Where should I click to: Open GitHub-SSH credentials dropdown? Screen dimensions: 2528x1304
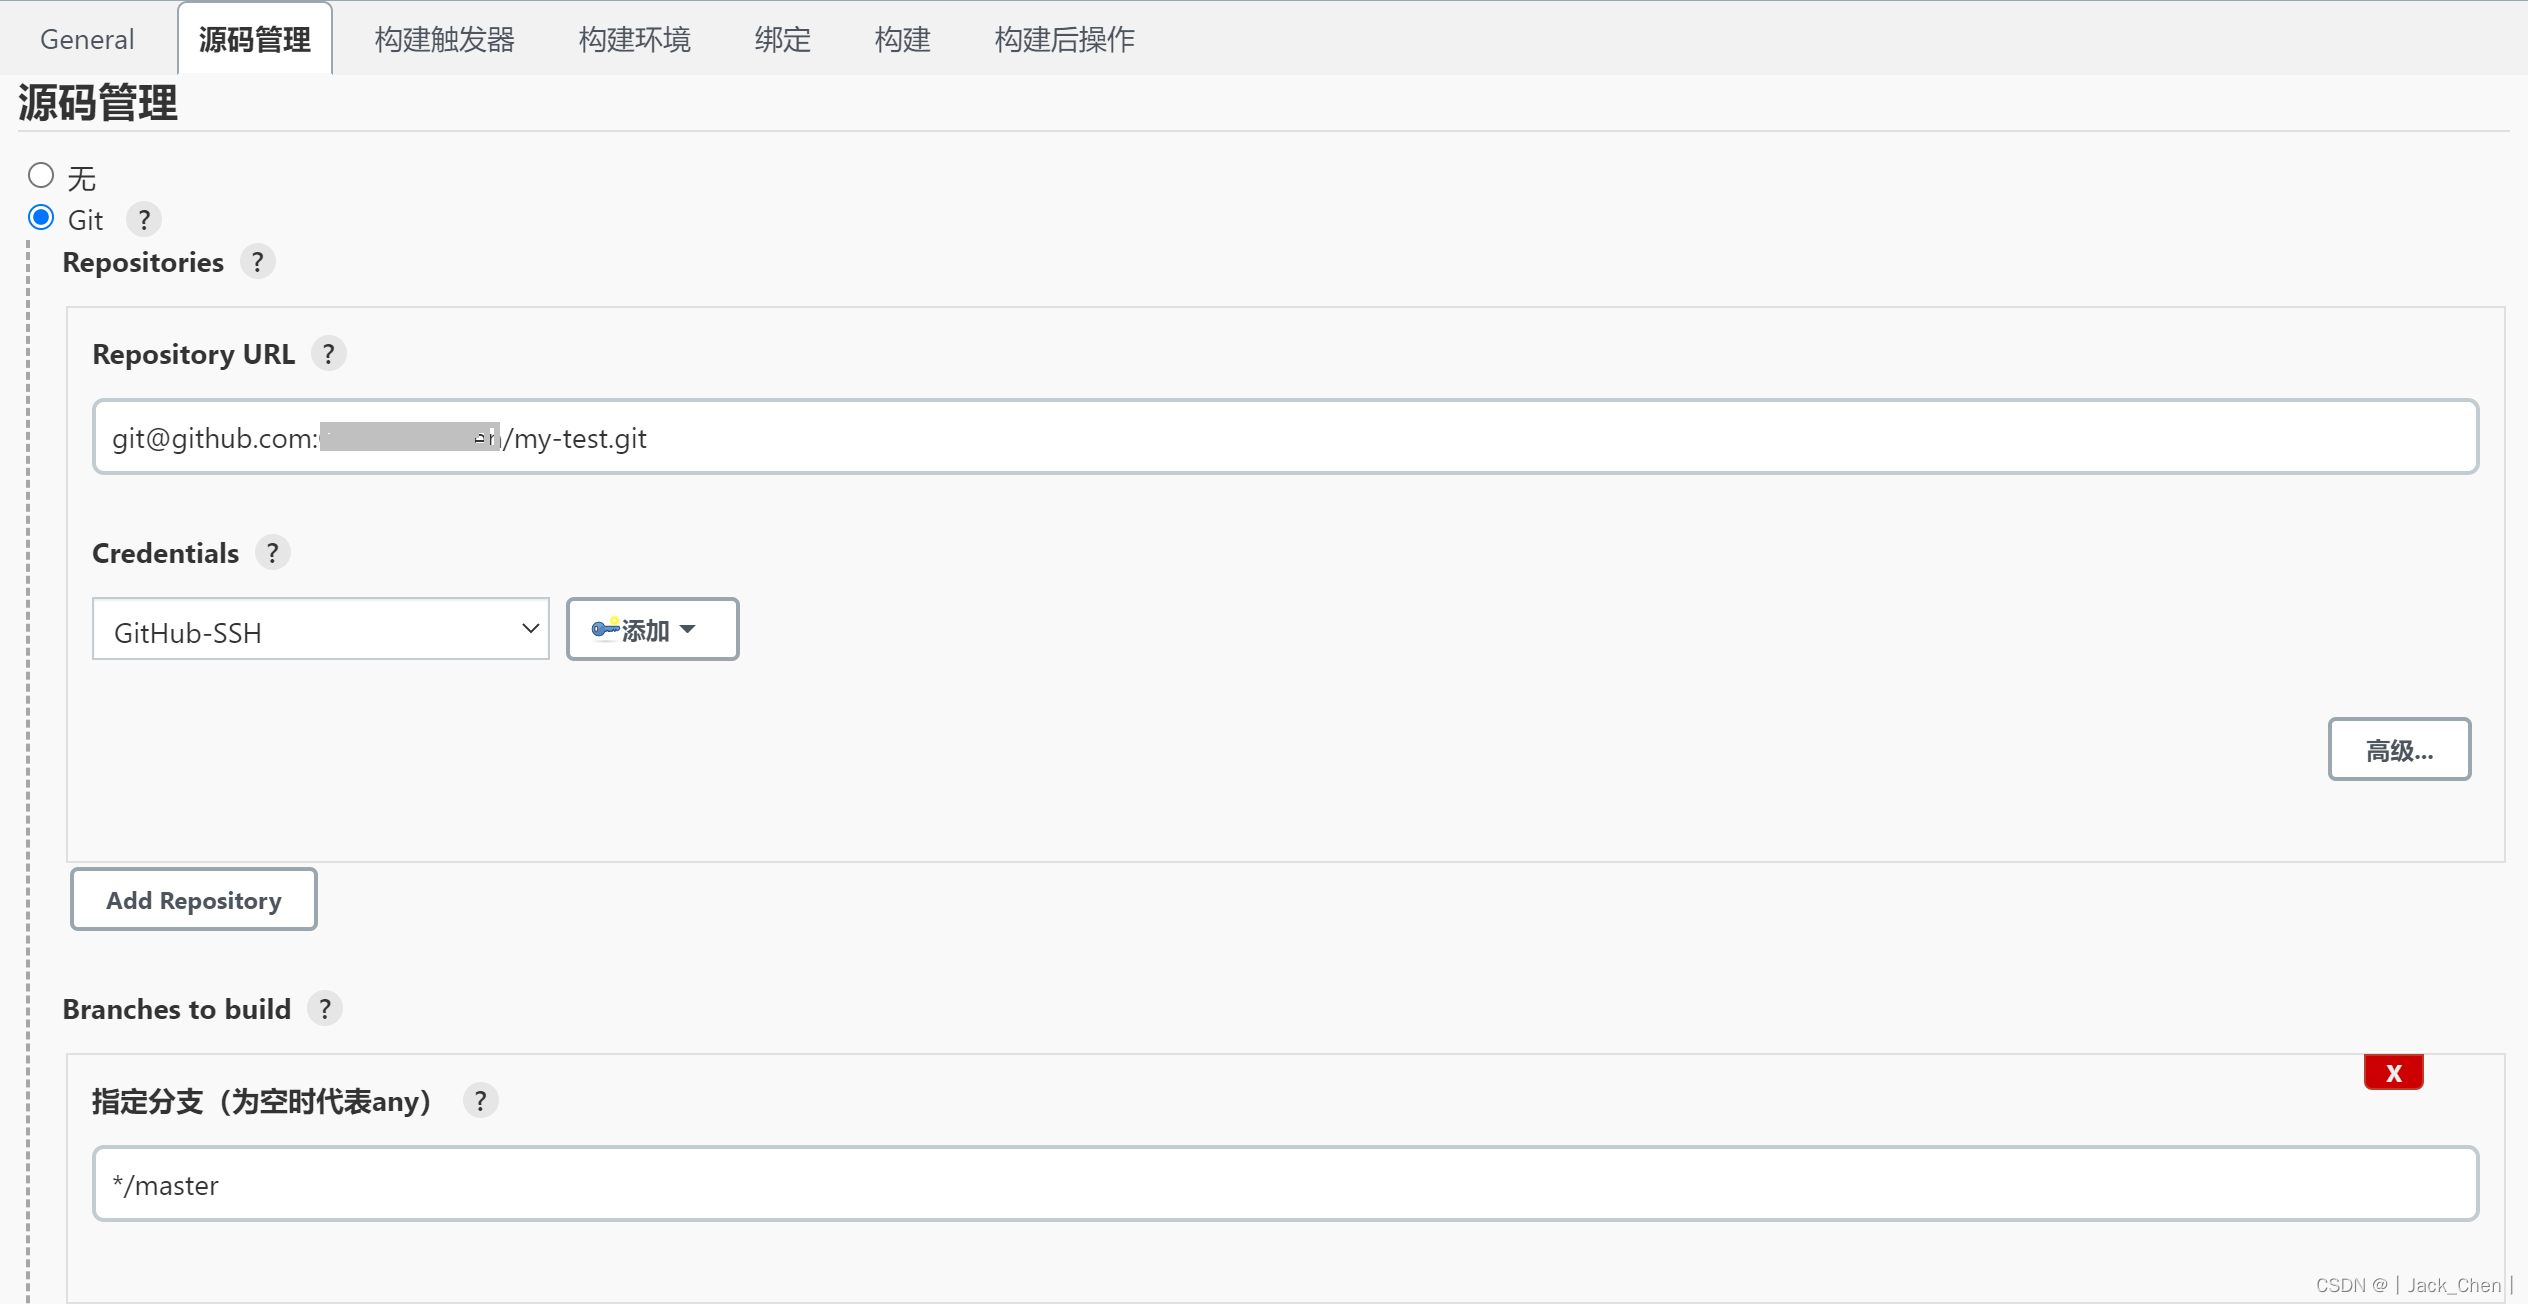320,630
